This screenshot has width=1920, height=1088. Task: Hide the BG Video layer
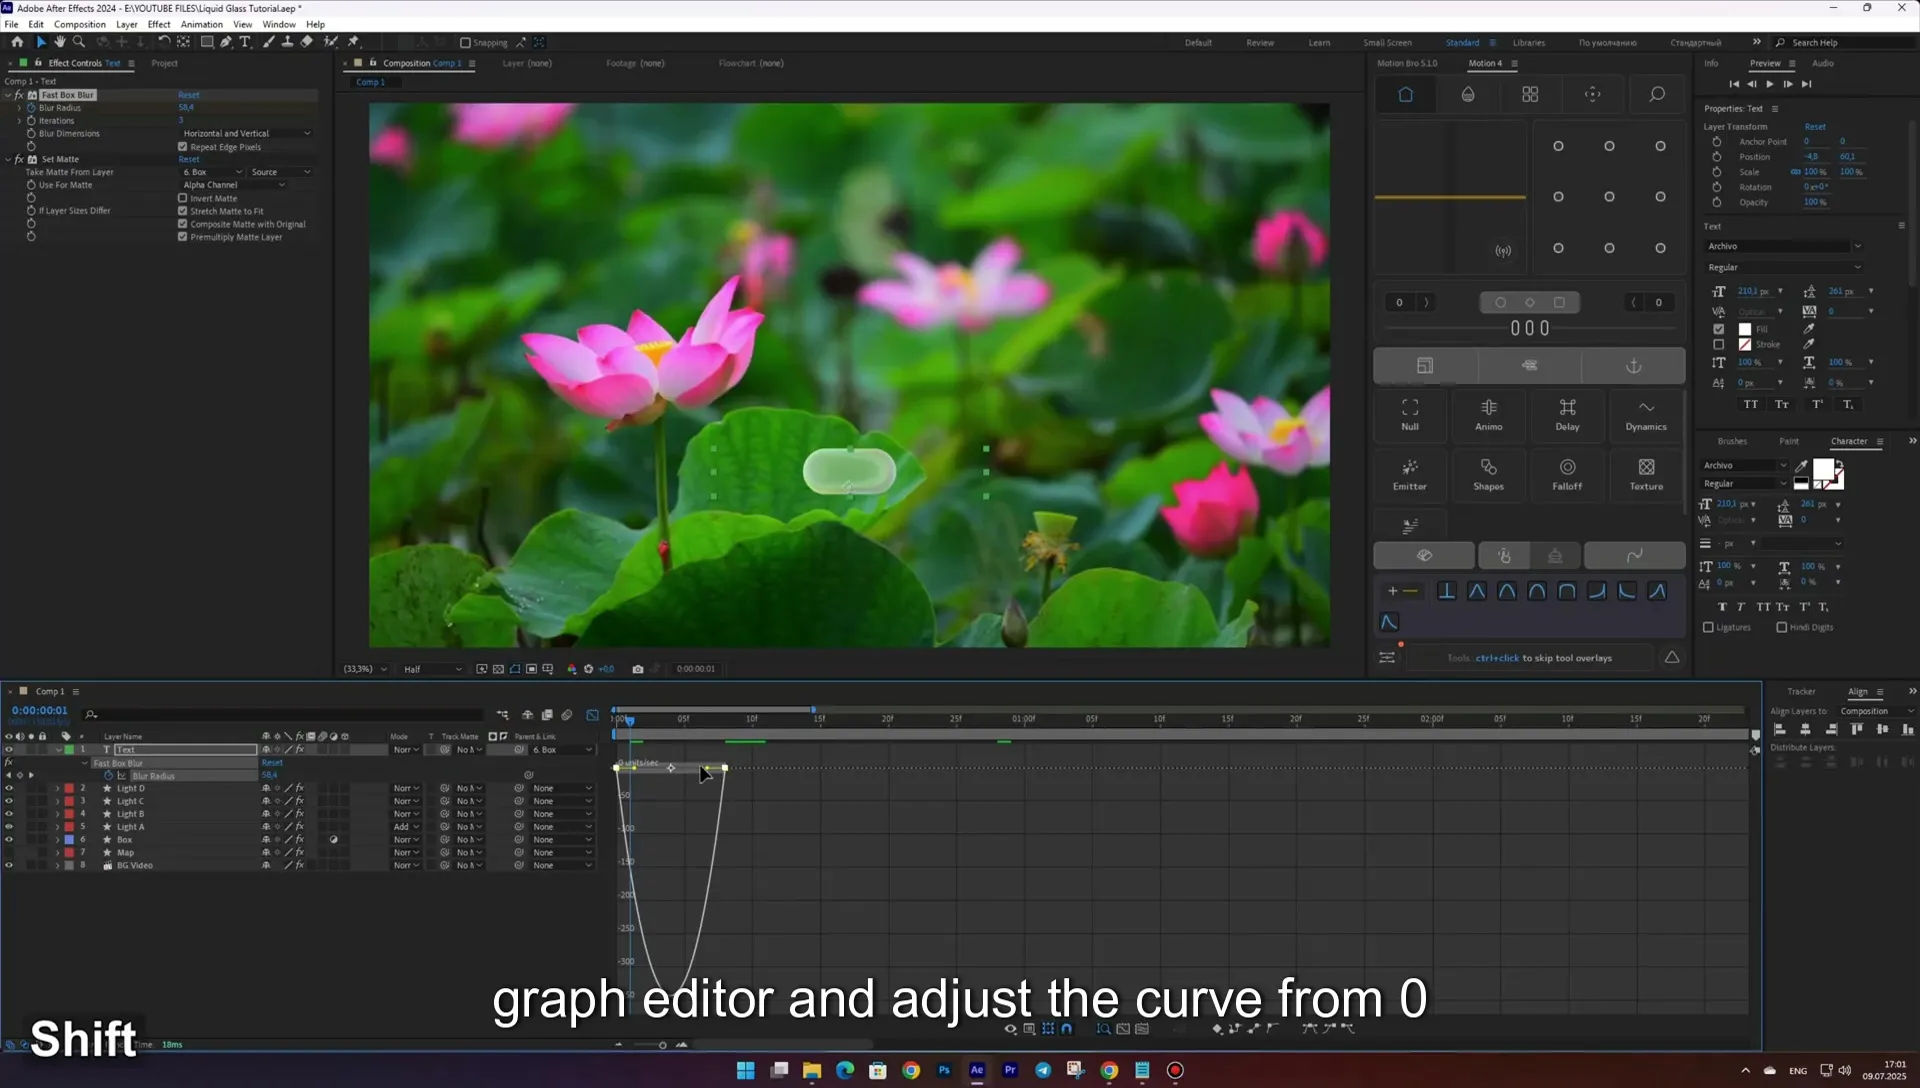coord(9,866)
